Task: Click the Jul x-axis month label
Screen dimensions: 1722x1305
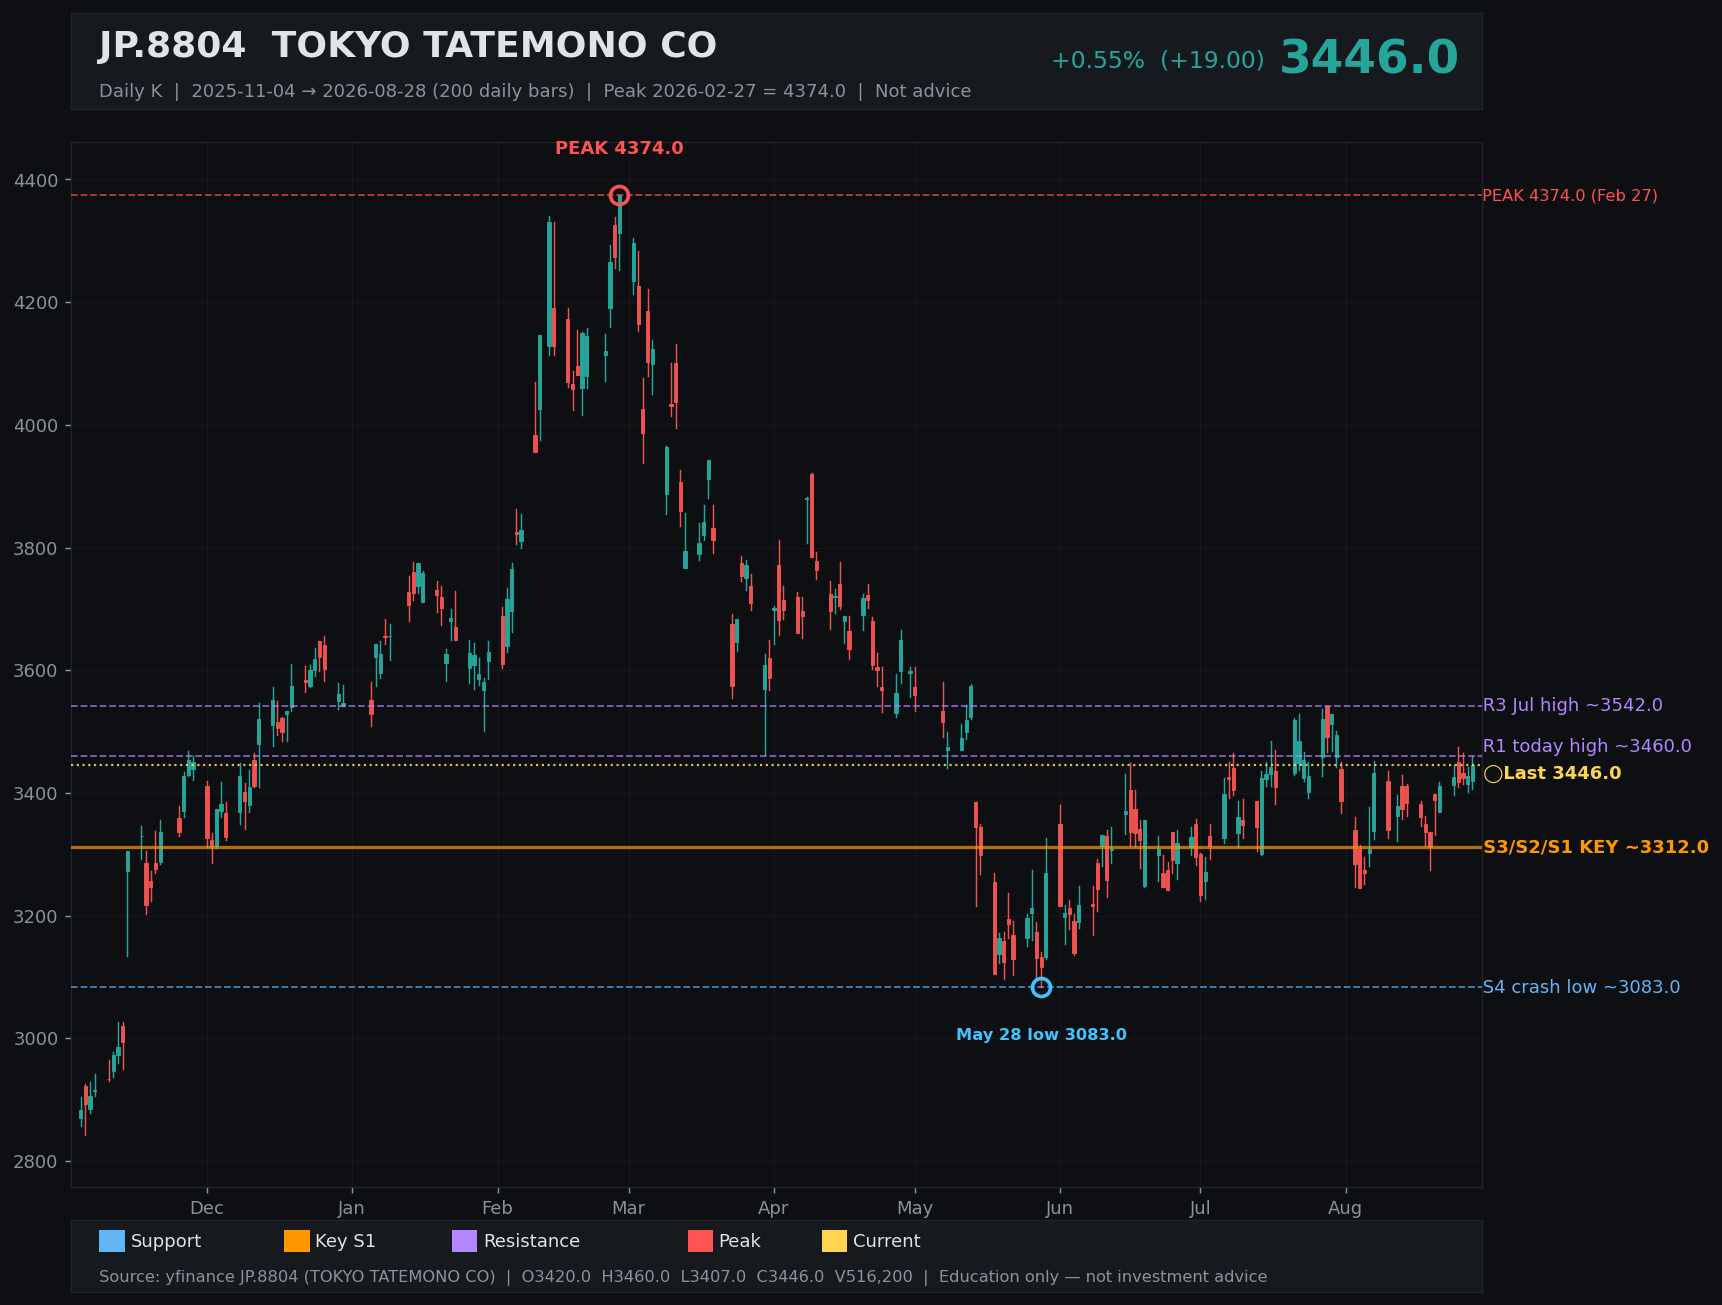Action: pos(1200,1208)
